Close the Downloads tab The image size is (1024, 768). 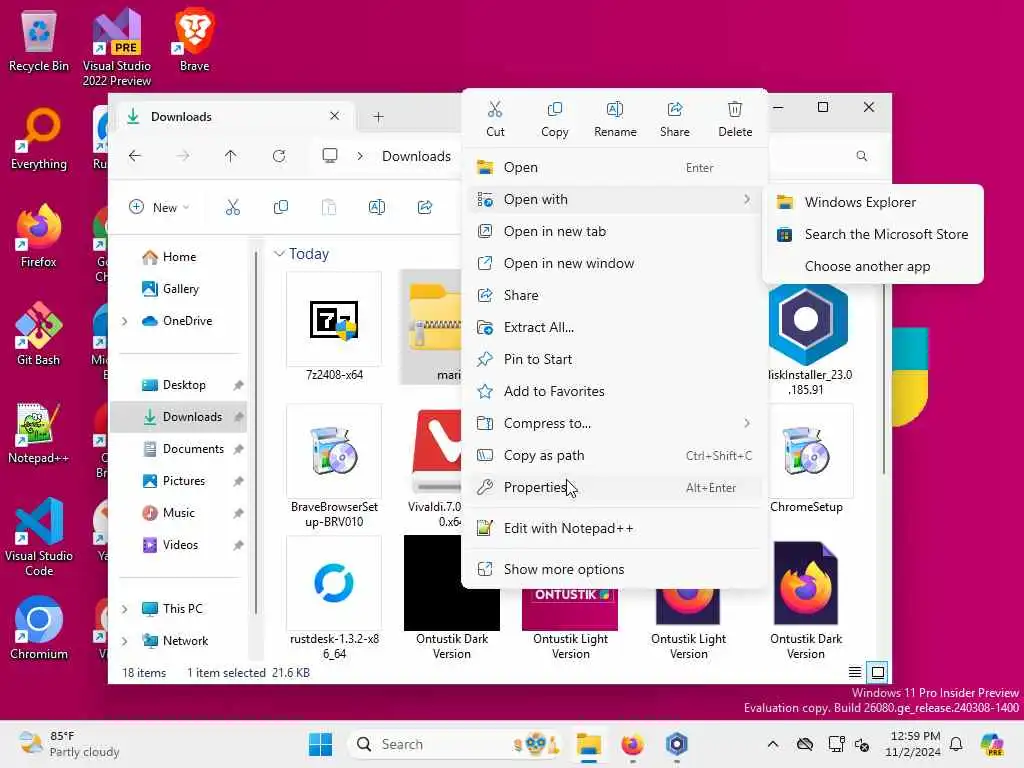coord(334,116)
